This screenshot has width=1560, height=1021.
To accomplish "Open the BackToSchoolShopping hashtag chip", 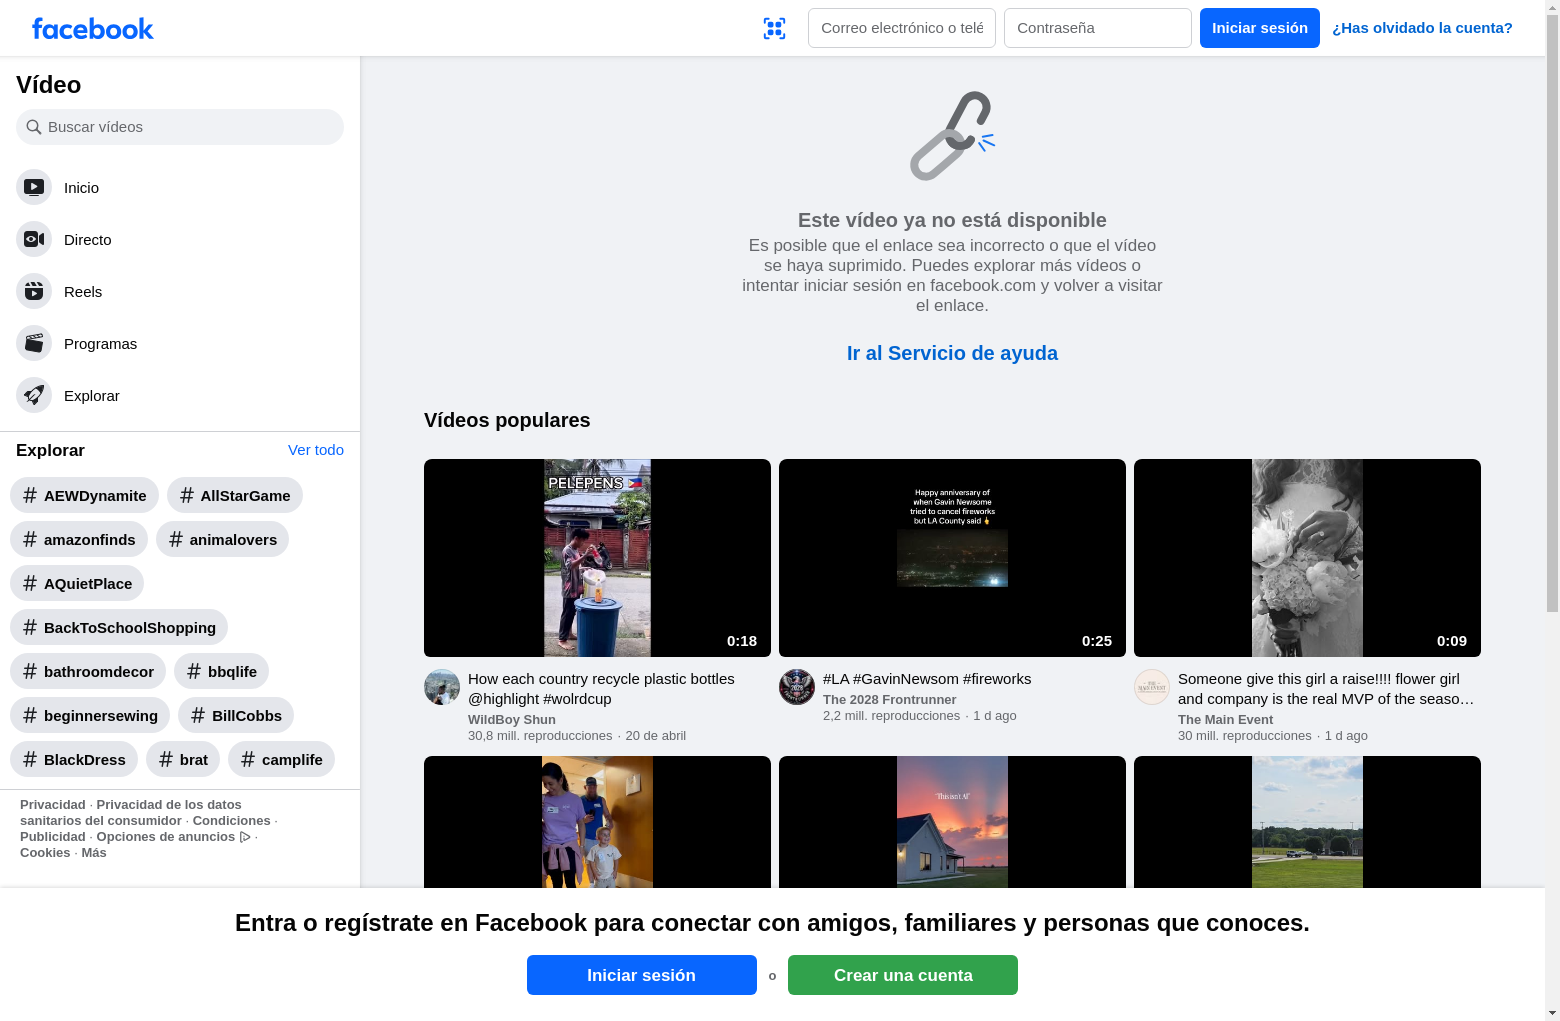I will click(x=119, y=627).
